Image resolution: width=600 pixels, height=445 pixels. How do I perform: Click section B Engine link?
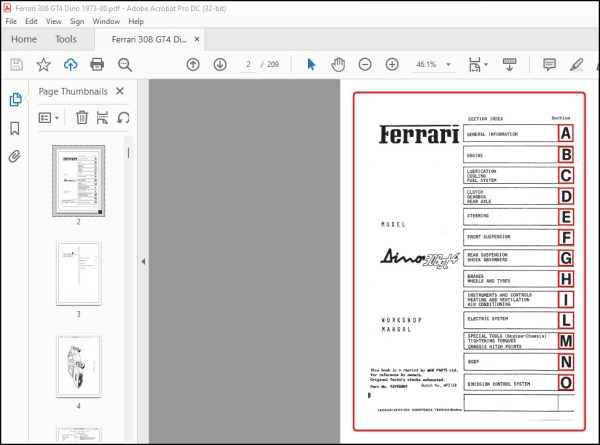(518, 155)
